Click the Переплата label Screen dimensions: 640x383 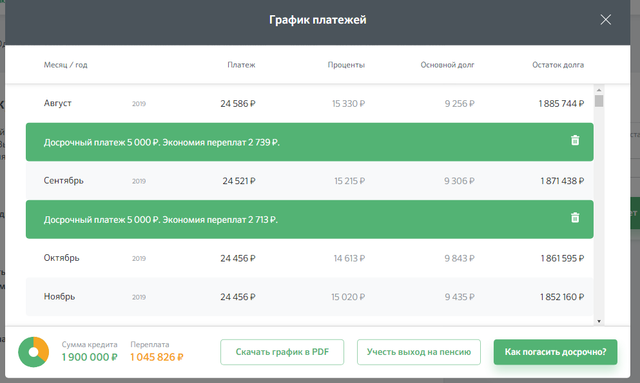(x=150, y=345)
